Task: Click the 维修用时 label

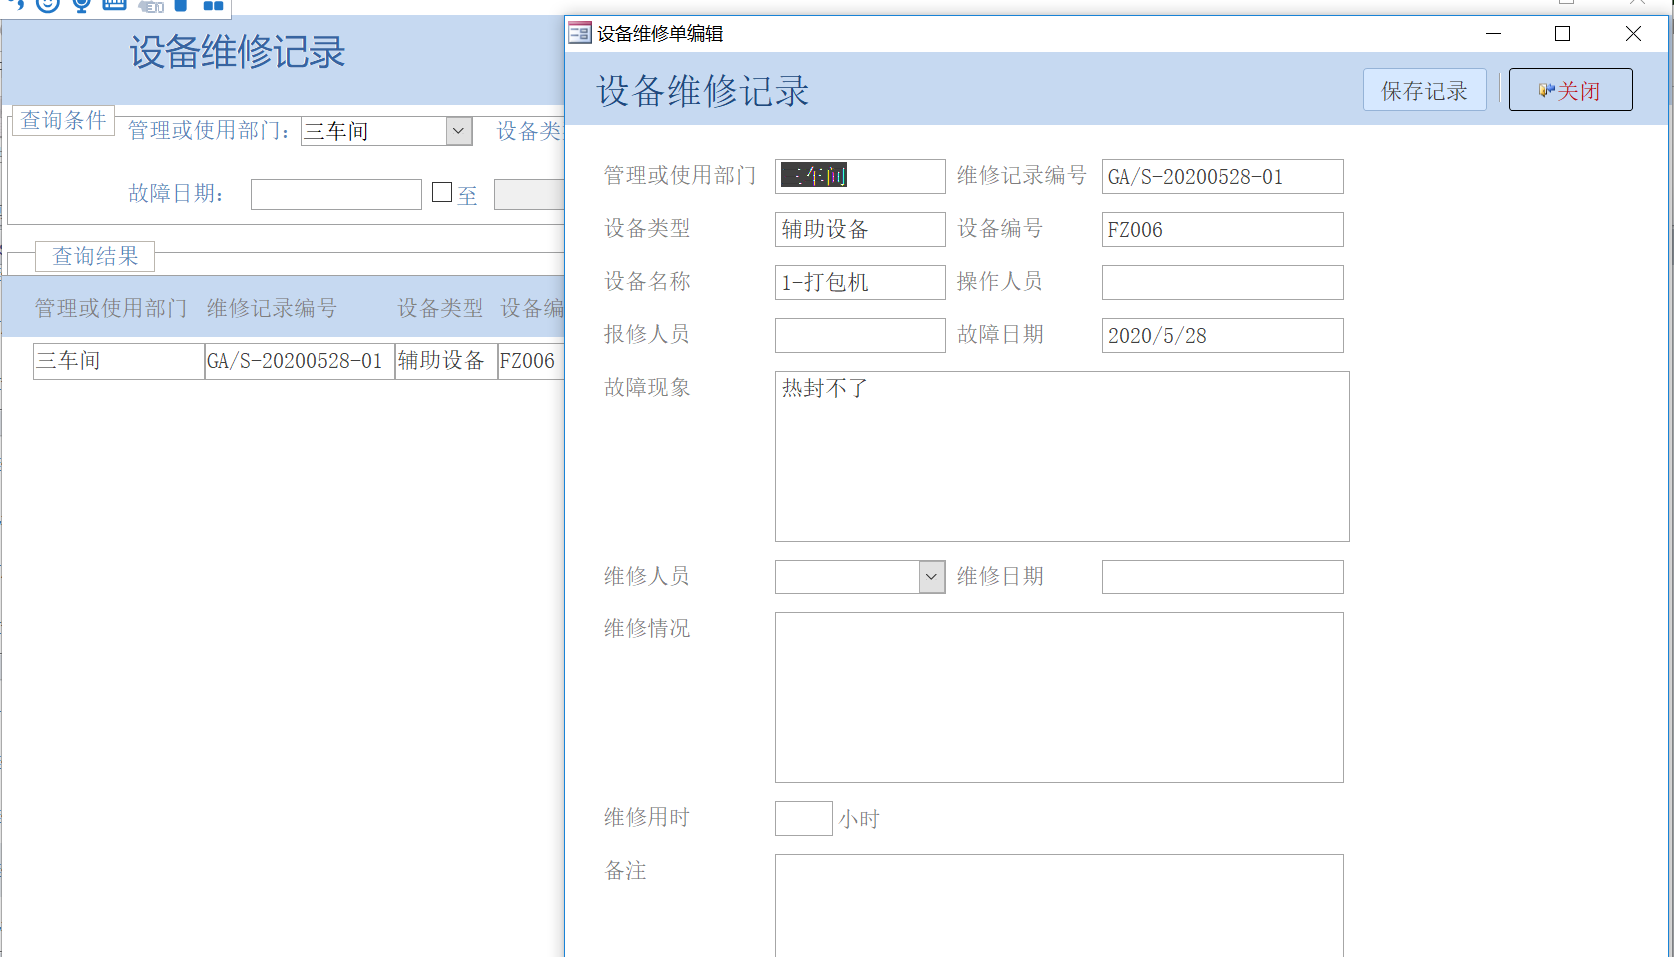Action: 647,817
